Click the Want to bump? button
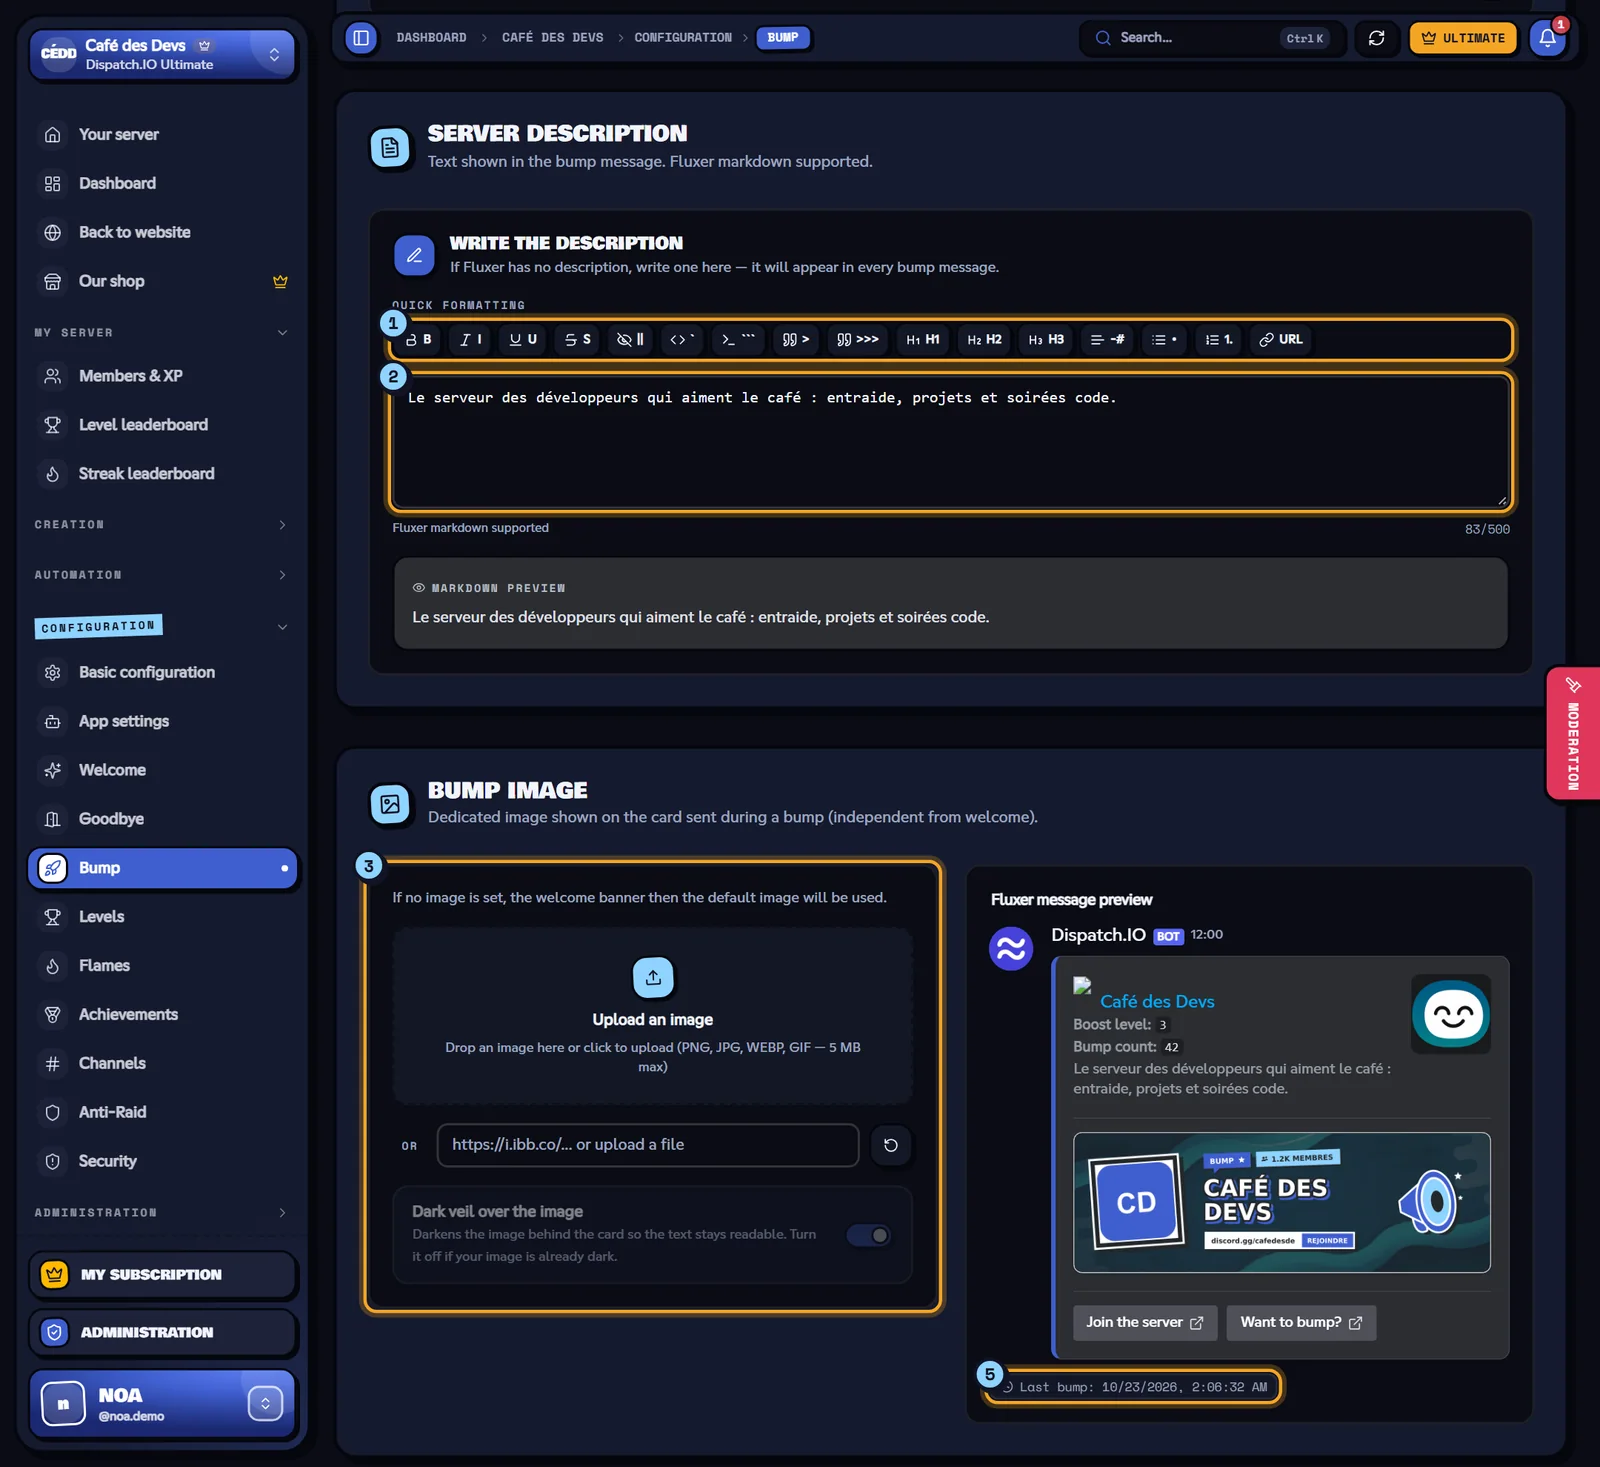1600x1467 pixels. (1301, 1323)
